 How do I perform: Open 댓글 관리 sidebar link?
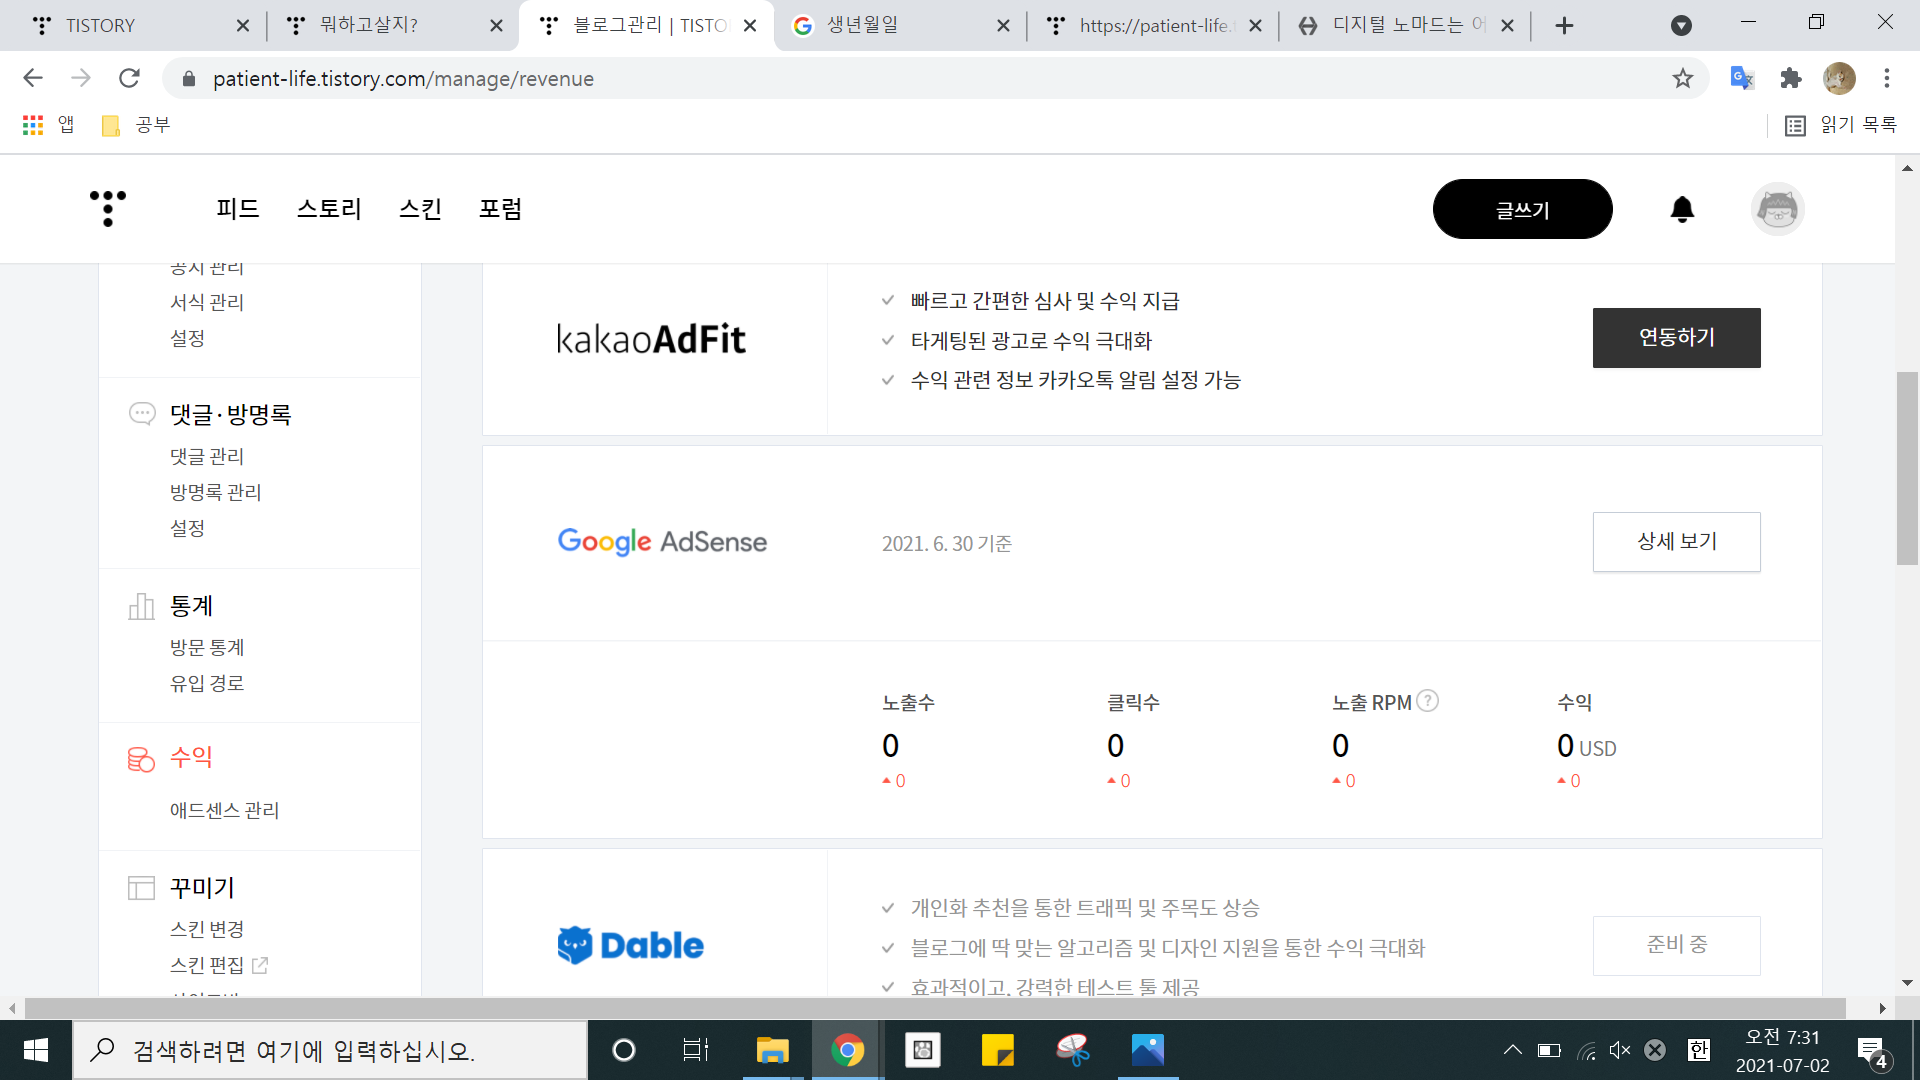pos(207,456)
